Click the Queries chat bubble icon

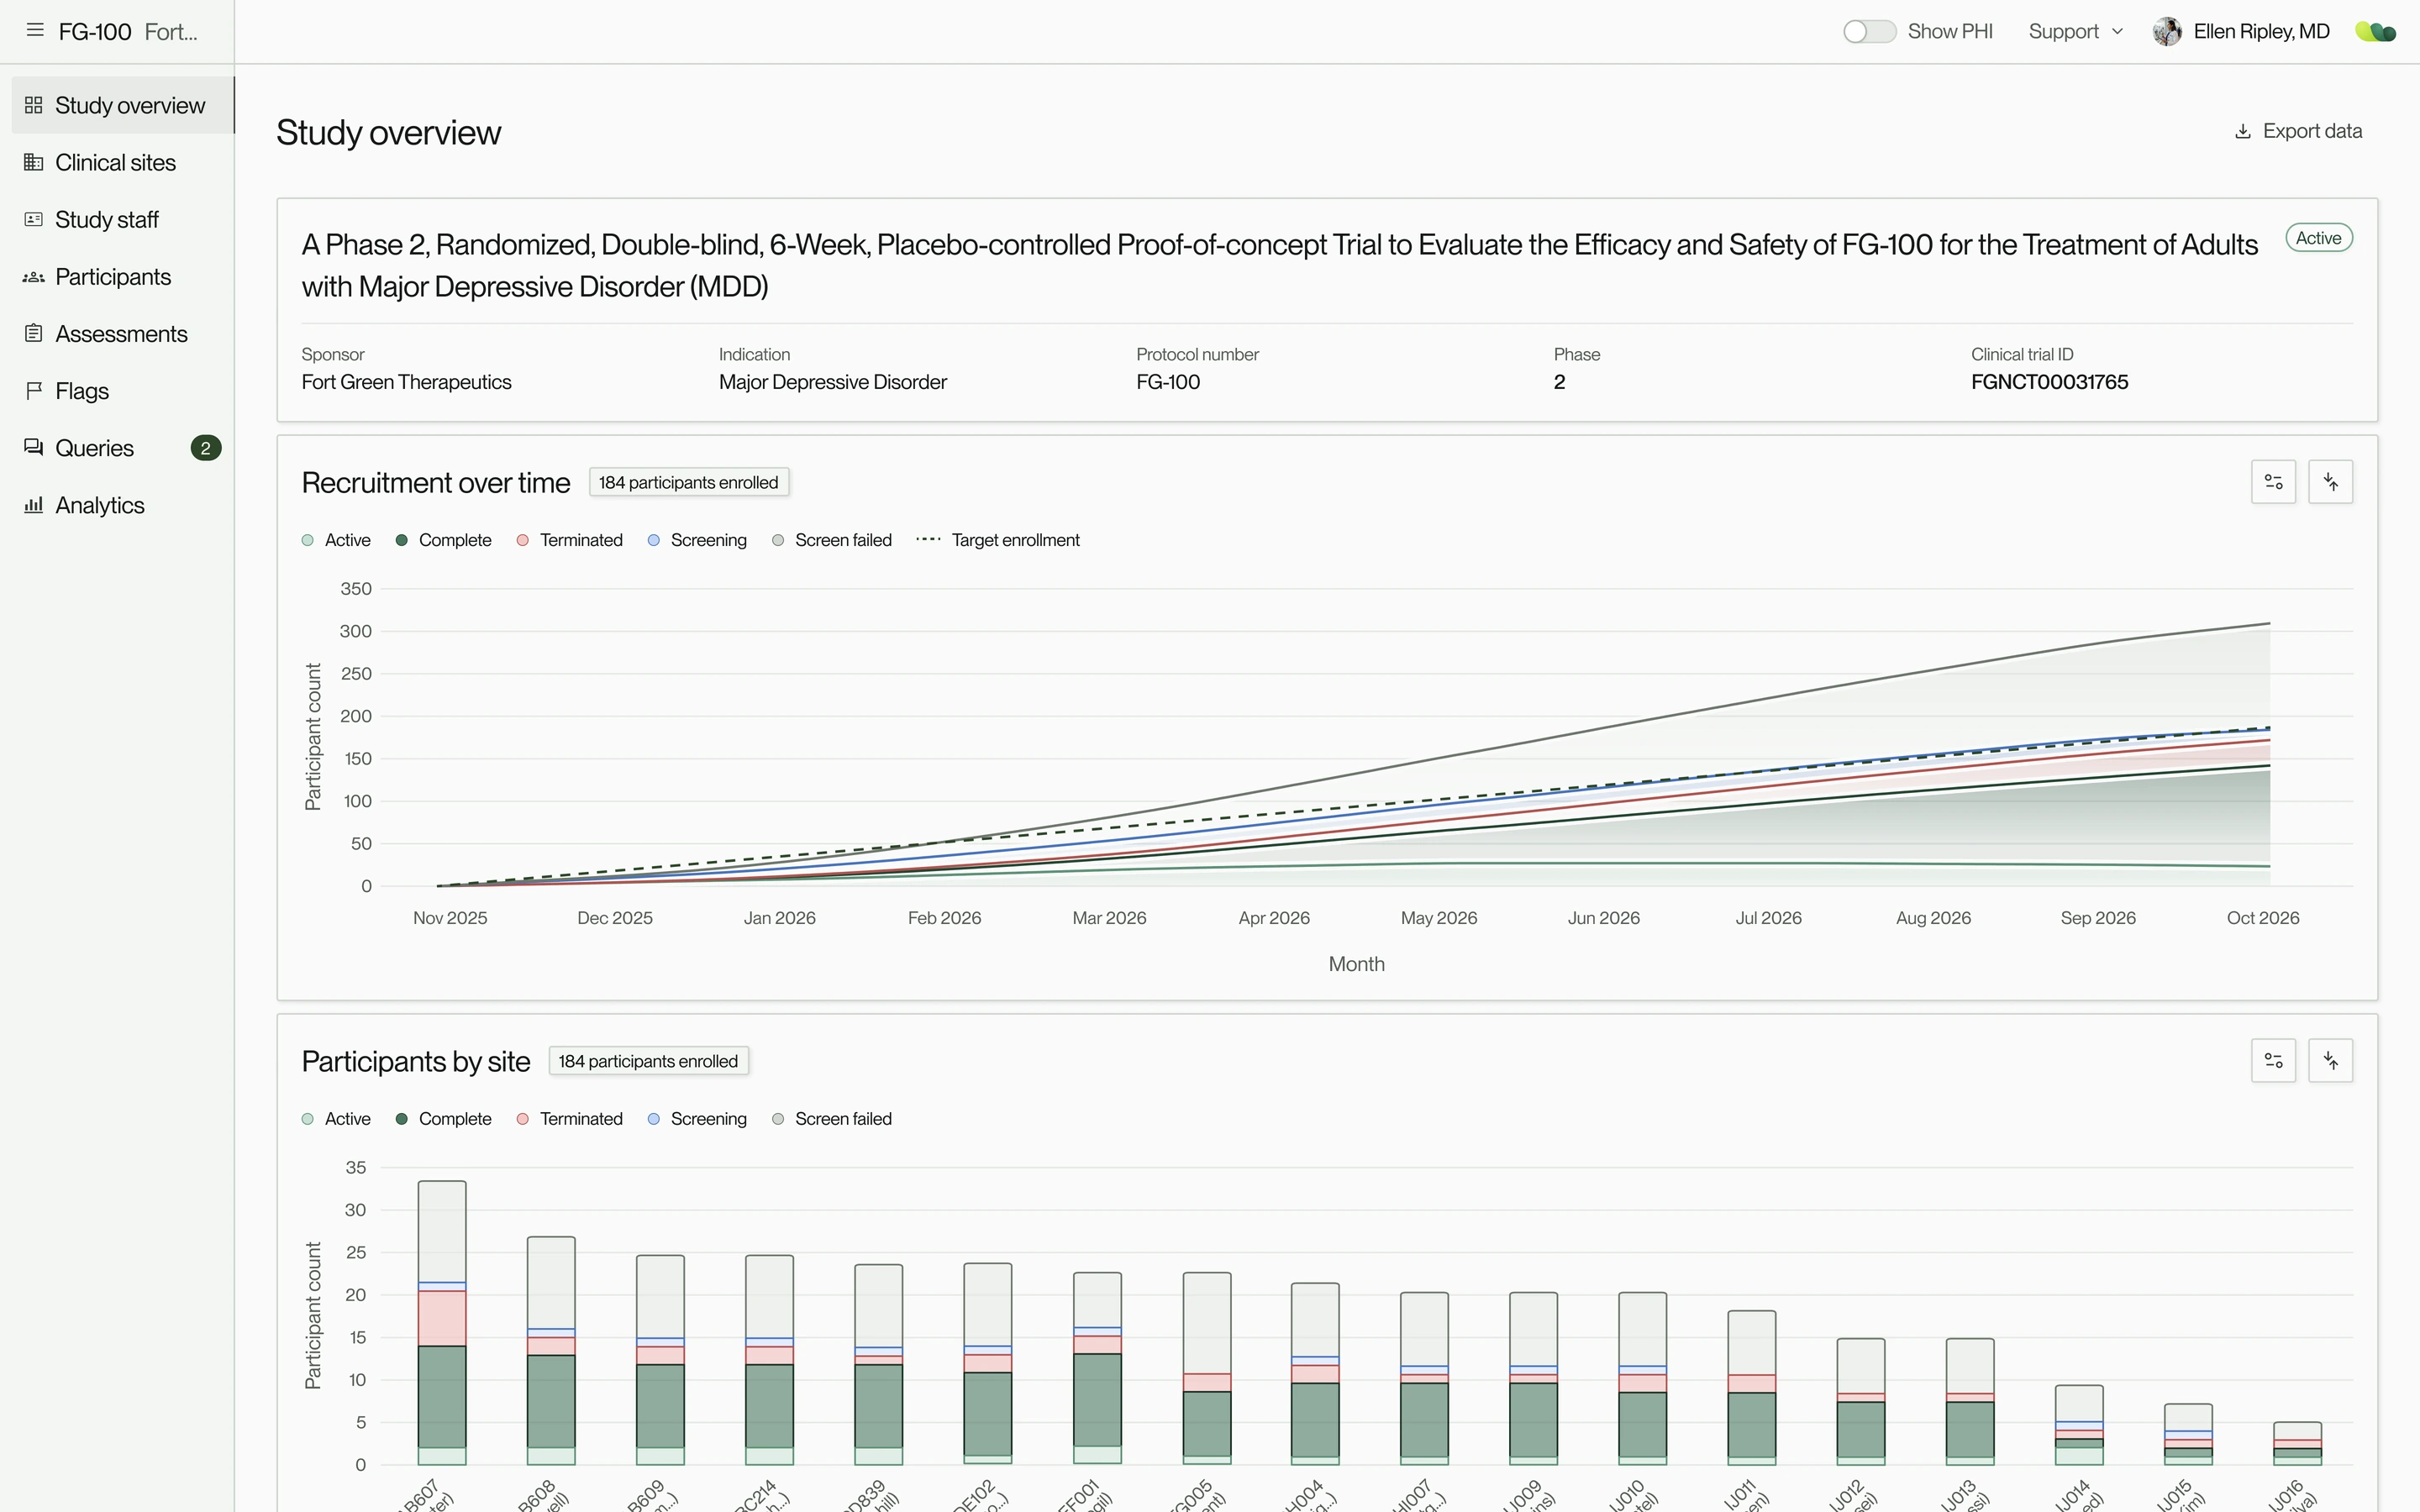pyautogui.click(x=34, y=447)
